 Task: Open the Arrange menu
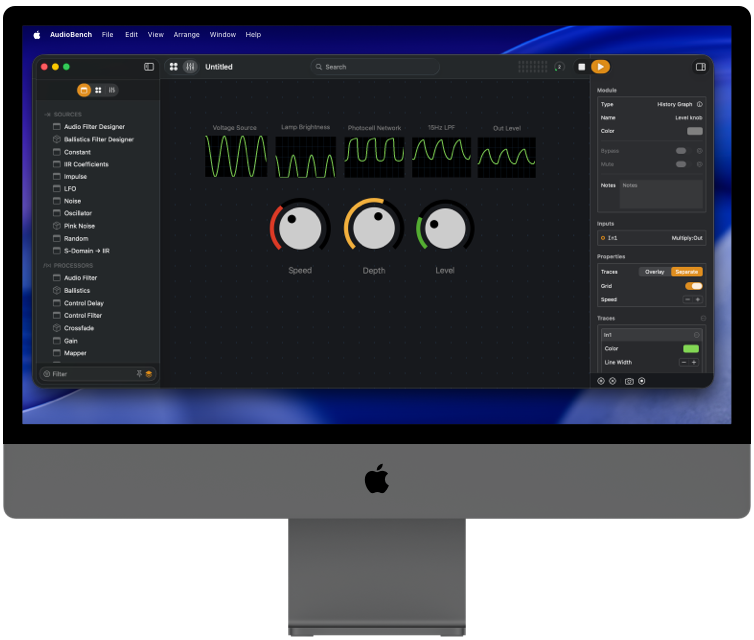(186, 35)
